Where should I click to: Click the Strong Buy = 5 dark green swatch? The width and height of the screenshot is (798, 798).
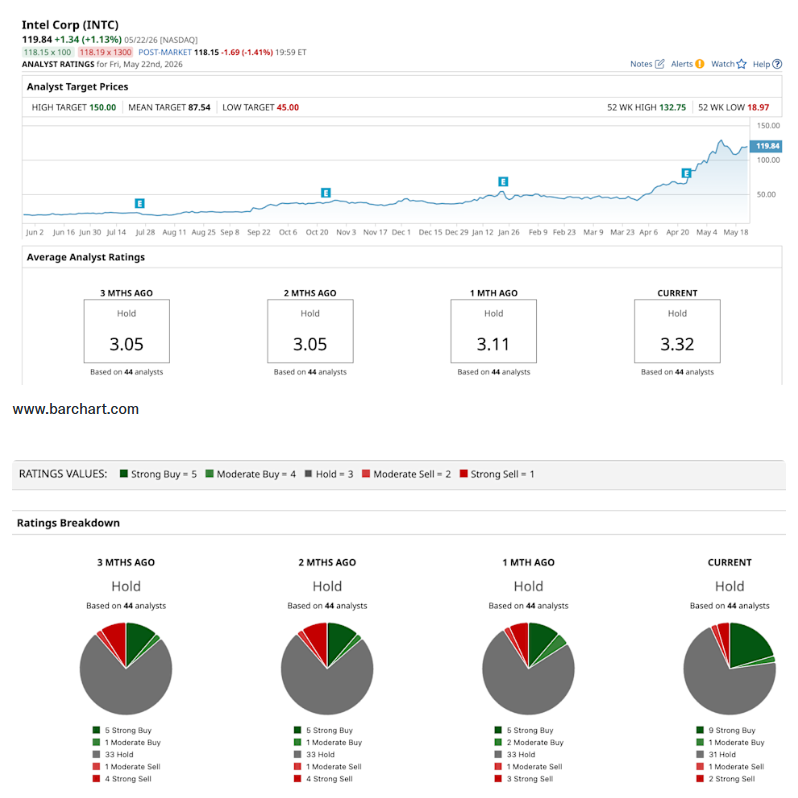click(x=124, y=474)
